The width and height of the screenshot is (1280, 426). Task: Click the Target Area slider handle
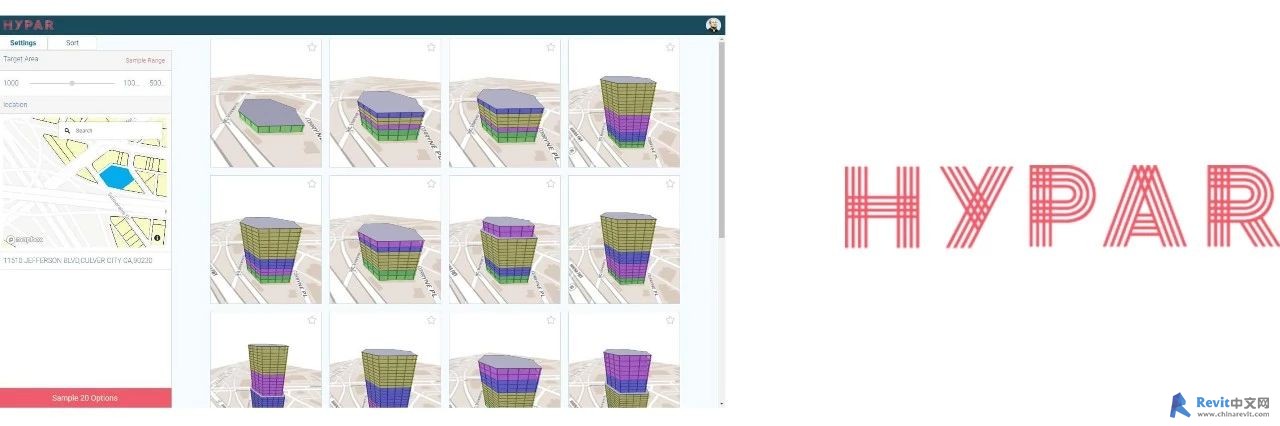(x=72, y=83)
